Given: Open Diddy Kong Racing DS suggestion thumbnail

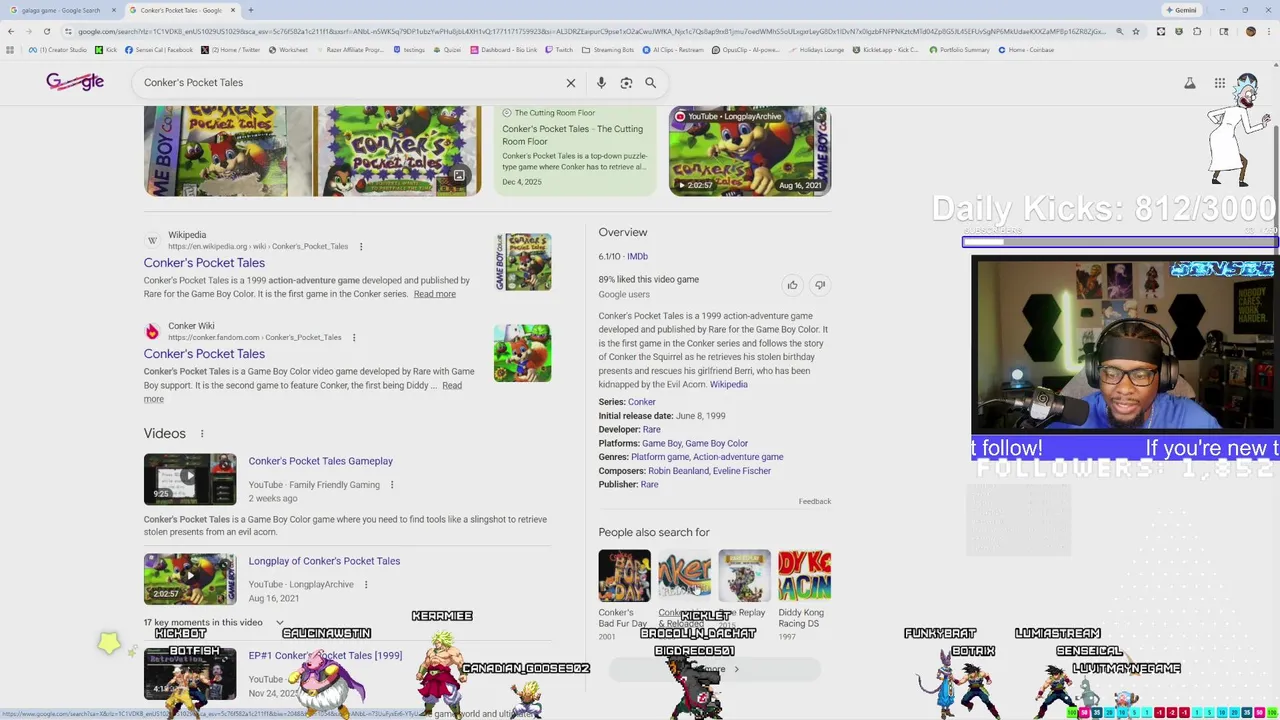Looking at the screenshot, I should point(805,575).
